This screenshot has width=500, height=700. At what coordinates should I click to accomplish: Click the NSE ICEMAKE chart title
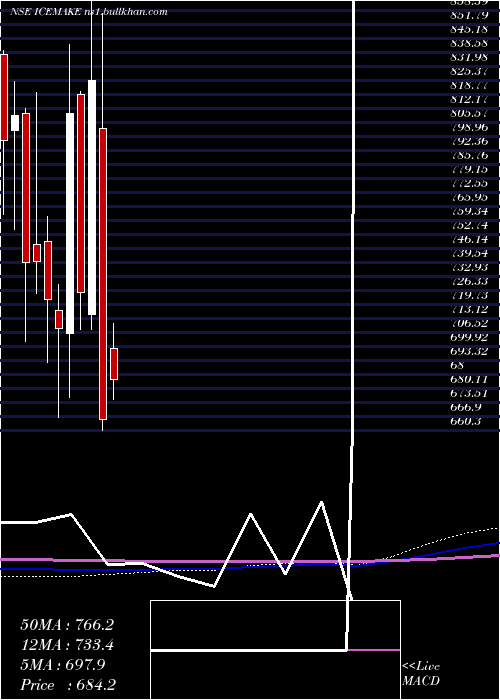point(89,12)
